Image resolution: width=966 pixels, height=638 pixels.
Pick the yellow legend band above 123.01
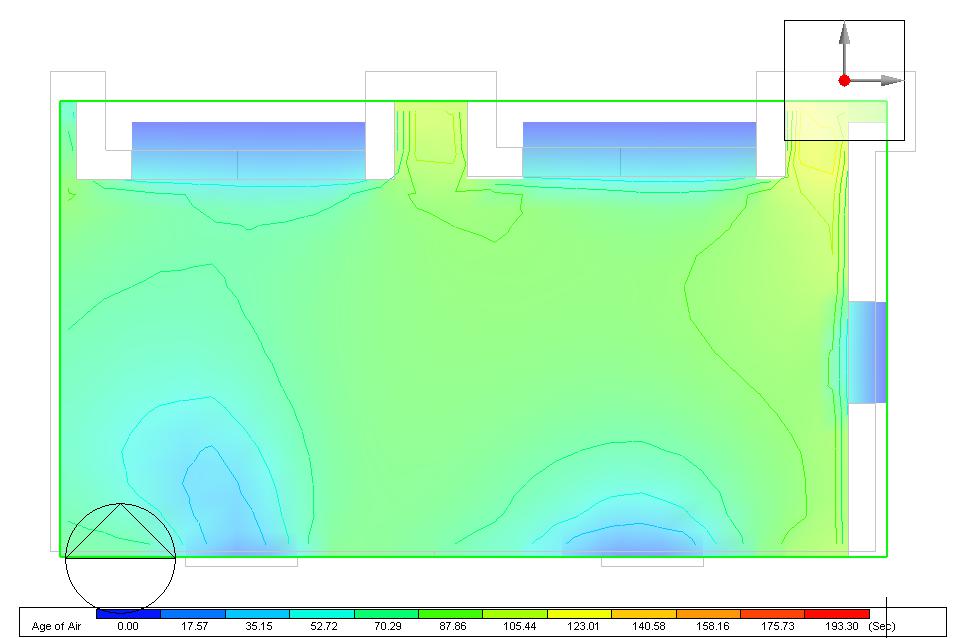click(x=580, y=614)
